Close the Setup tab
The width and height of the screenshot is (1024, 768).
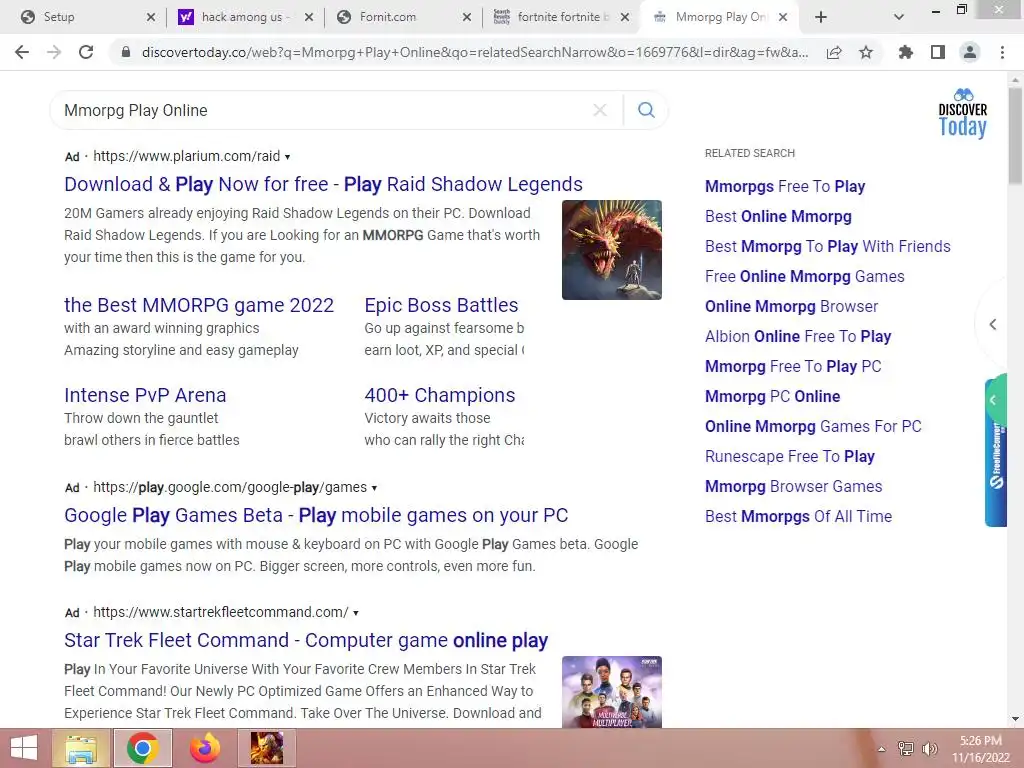coord(151,17)
